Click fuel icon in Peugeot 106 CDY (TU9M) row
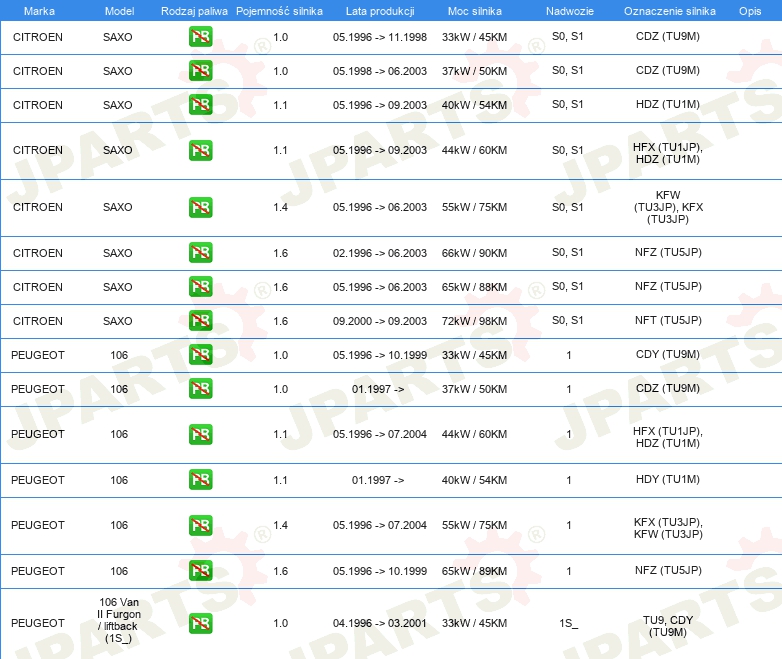The width and height of the screenshot is (782, 659). (200, 354)
